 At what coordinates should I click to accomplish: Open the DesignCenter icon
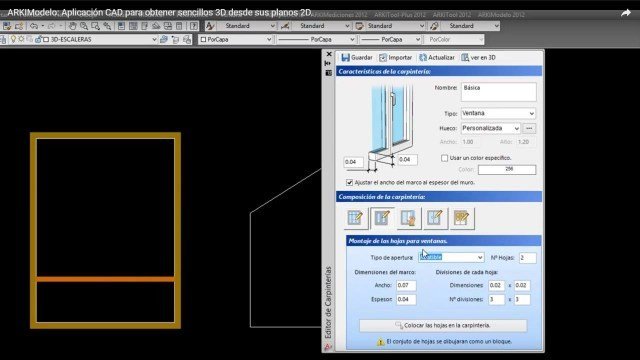[133, 26]
